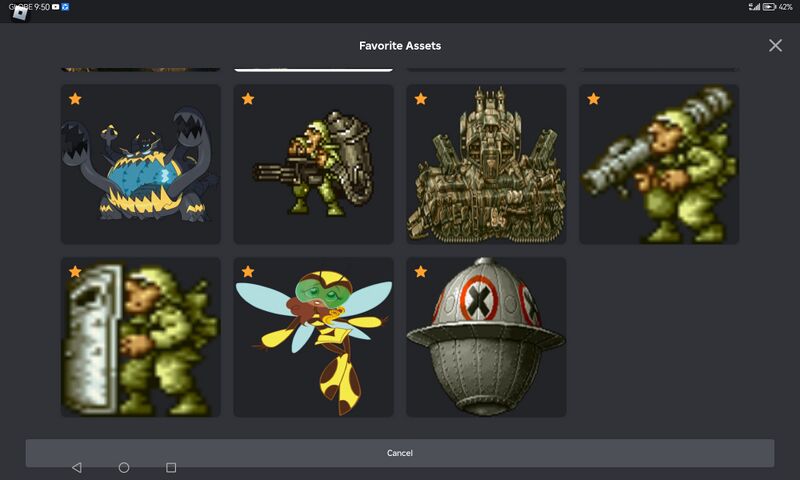
Task: Toggle the star on the bazooka soldier asset
Action: click(594, 99)
